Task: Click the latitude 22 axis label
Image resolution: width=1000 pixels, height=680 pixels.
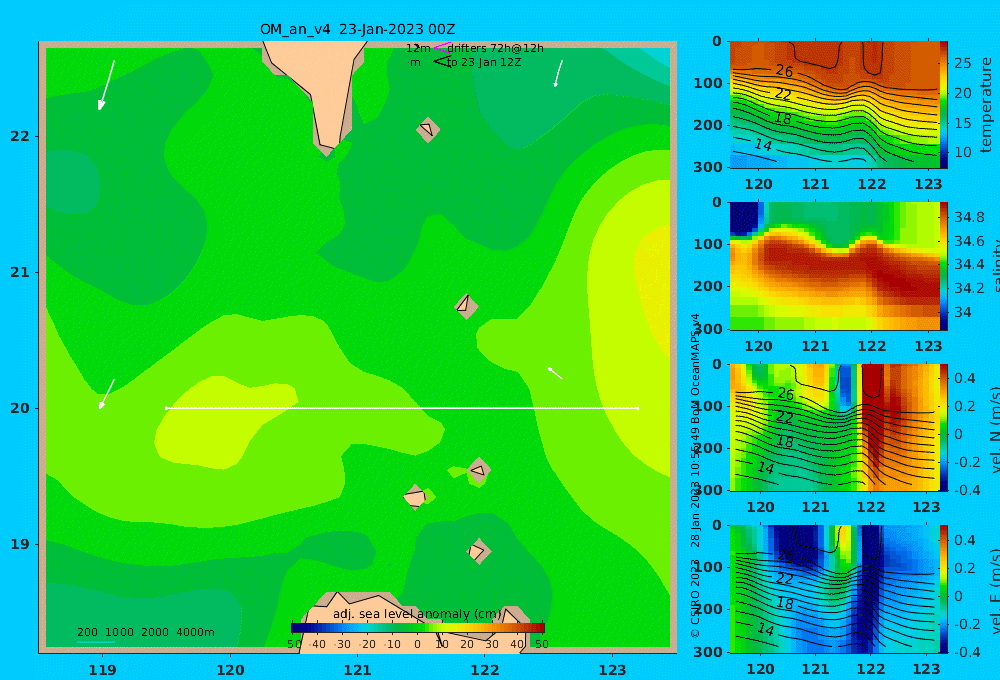Action: pos(20,136)
